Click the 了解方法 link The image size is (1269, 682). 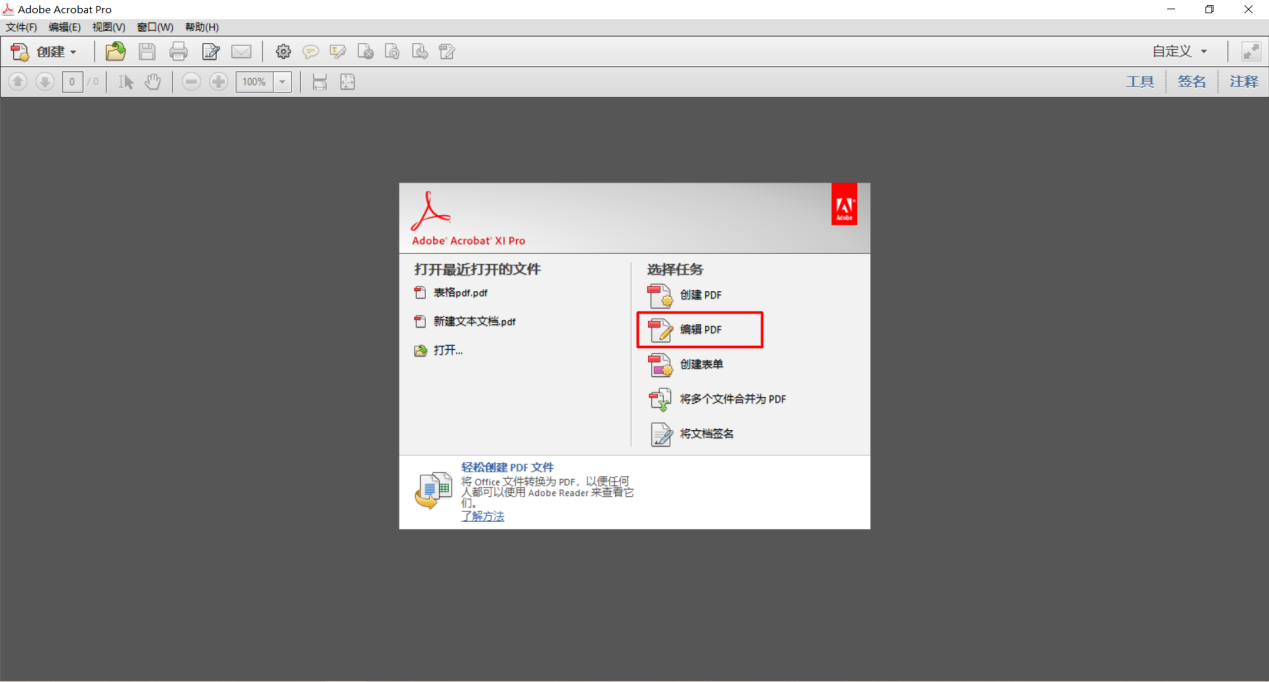(482, 517)
